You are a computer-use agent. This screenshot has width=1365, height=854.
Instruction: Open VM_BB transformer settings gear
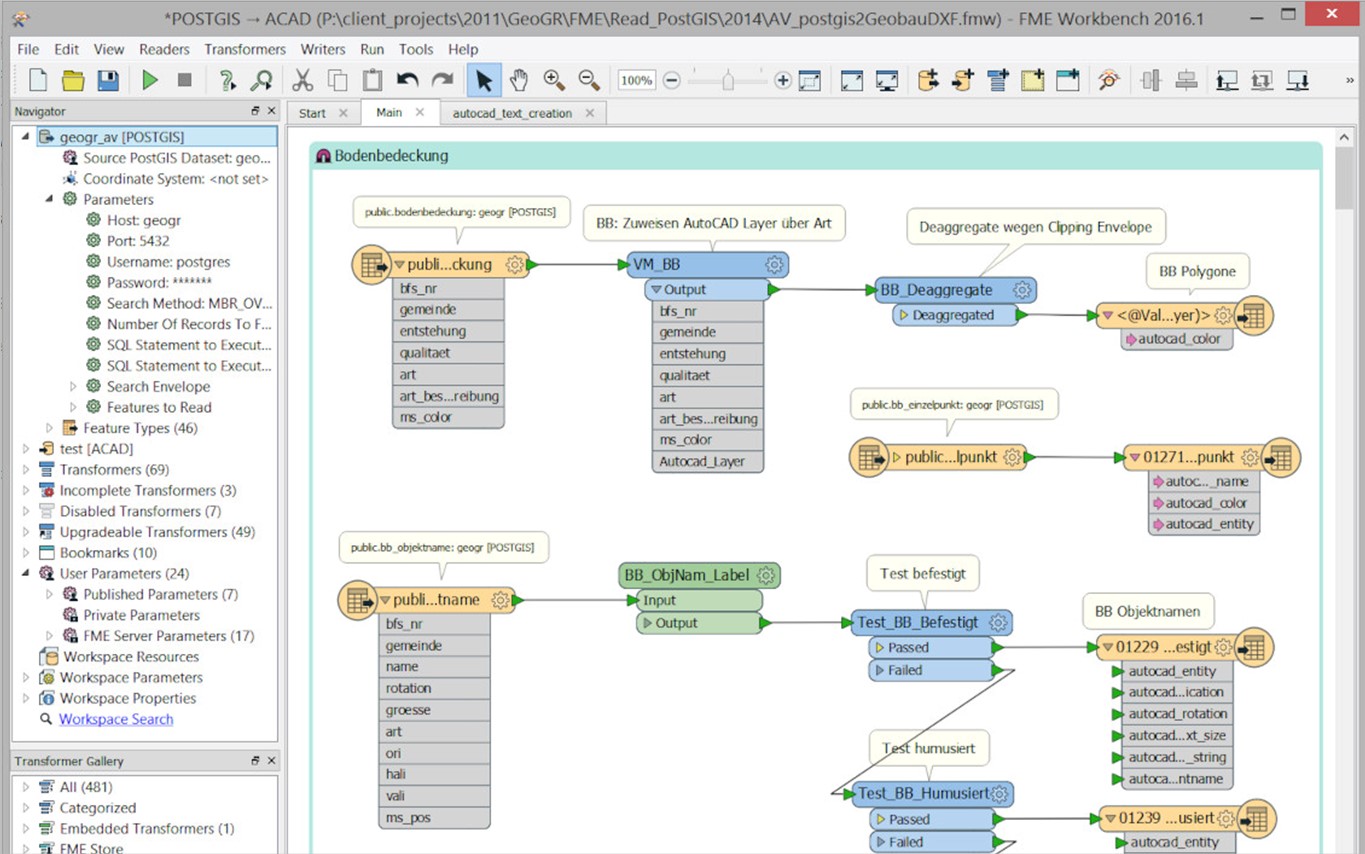point(774,264)
